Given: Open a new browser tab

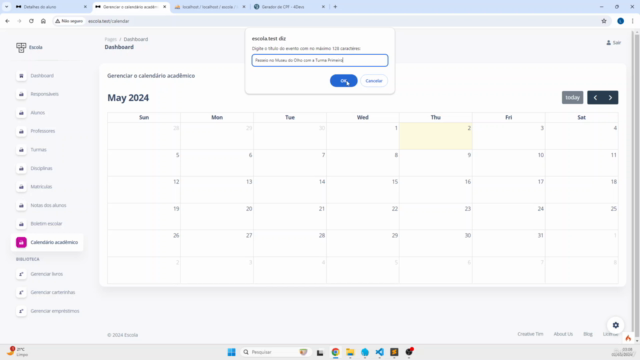Looking at the screenshot, I should (x=336, y=7).
